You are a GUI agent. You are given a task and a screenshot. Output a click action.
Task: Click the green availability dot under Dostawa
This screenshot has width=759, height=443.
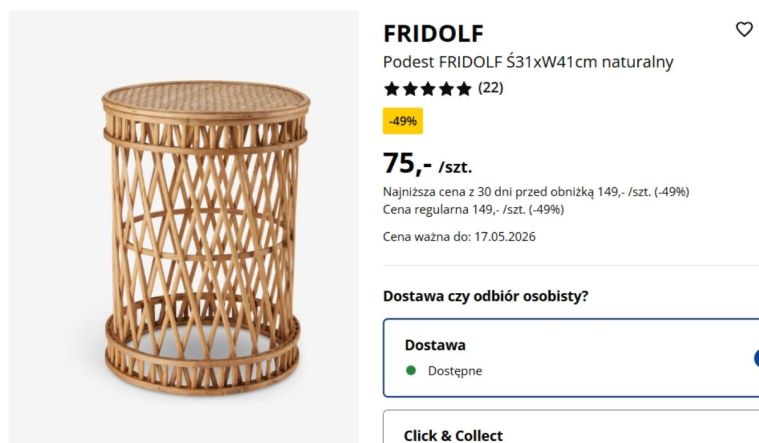coord(411,370)
